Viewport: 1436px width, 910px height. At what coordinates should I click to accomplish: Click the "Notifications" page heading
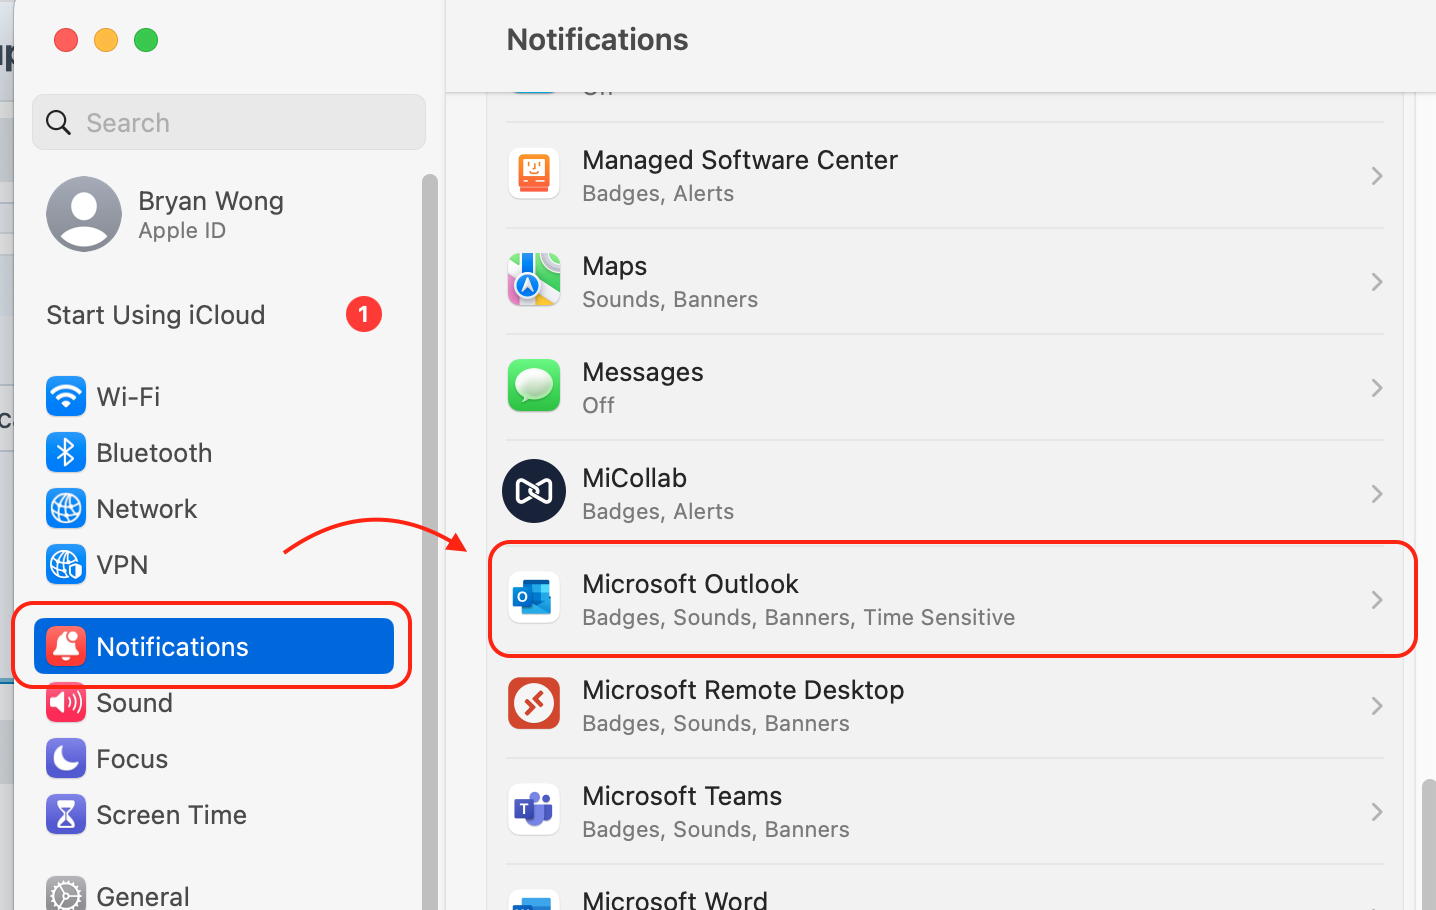(x=597, y=40)
